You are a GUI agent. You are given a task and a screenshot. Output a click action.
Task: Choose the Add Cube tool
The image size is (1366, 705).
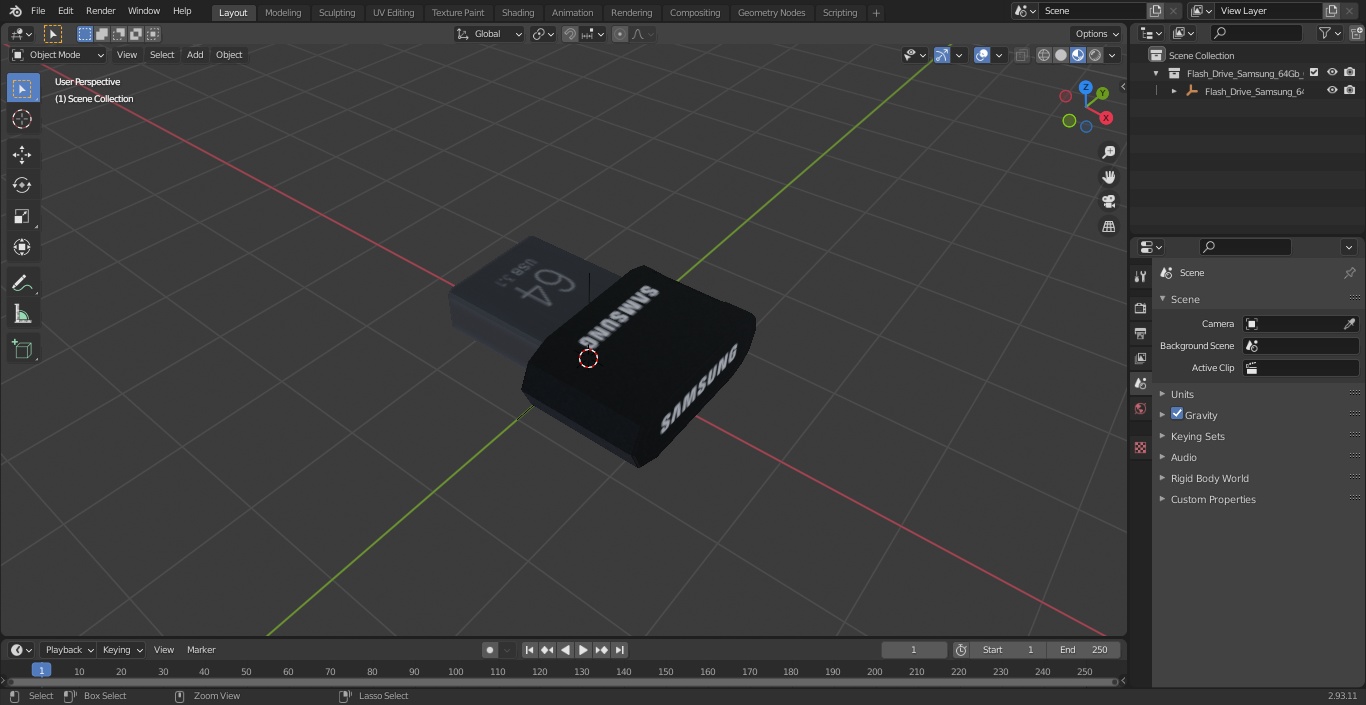[x=22, y=350]
